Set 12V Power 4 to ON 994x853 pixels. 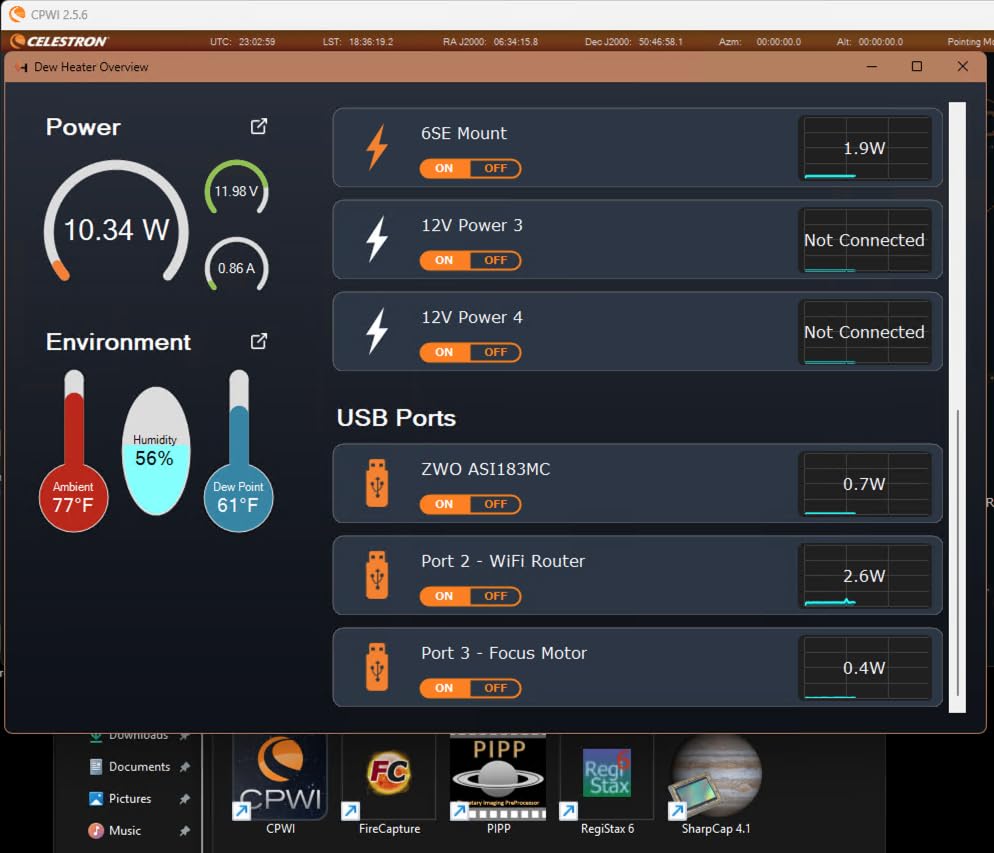(444, 352)
